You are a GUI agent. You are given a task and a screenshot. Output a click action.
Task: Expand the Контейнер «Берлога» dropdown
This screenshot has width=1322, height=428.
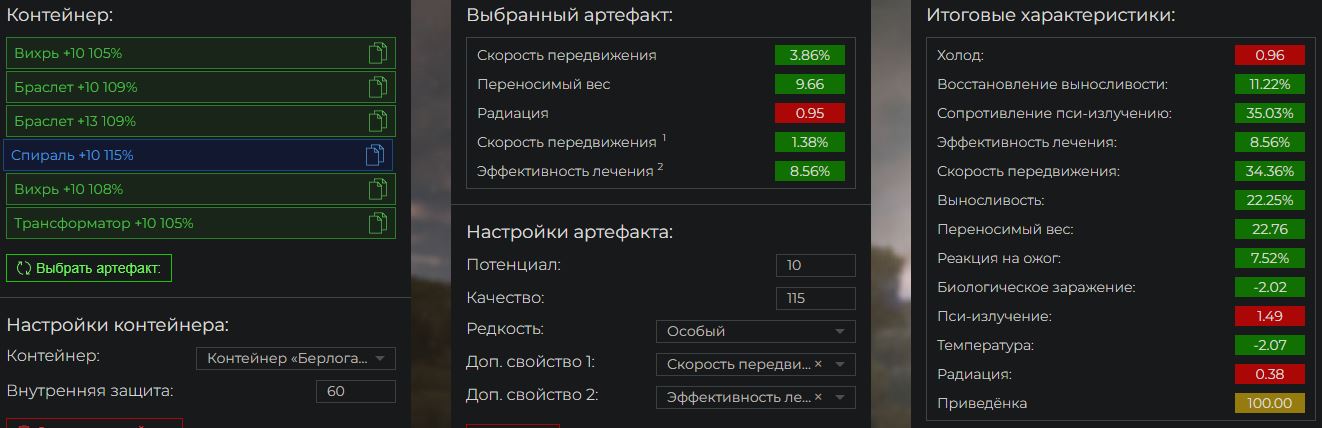pyautogui.click(x=296, y=358)
